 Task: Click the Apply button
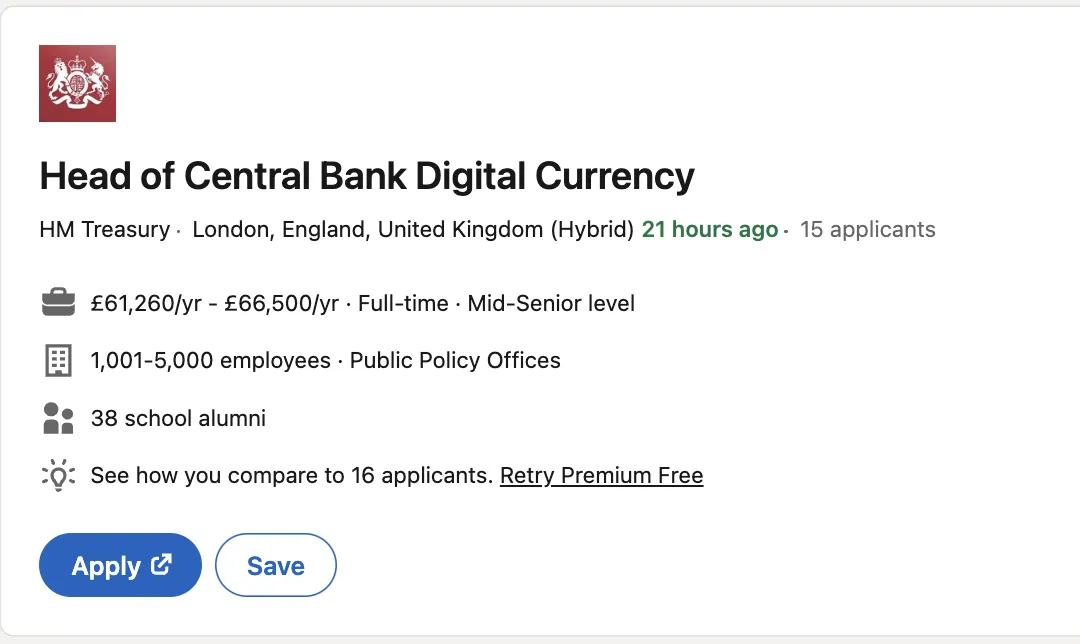click(x=121, y=565)
